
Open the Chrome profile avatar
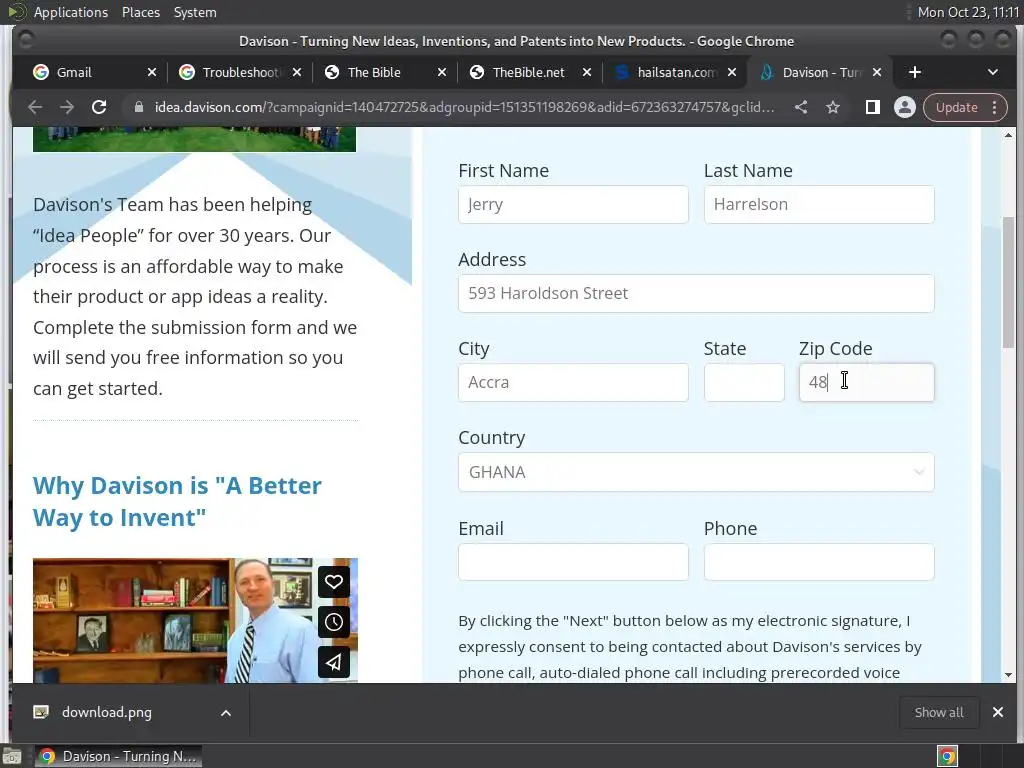[904, 107]
